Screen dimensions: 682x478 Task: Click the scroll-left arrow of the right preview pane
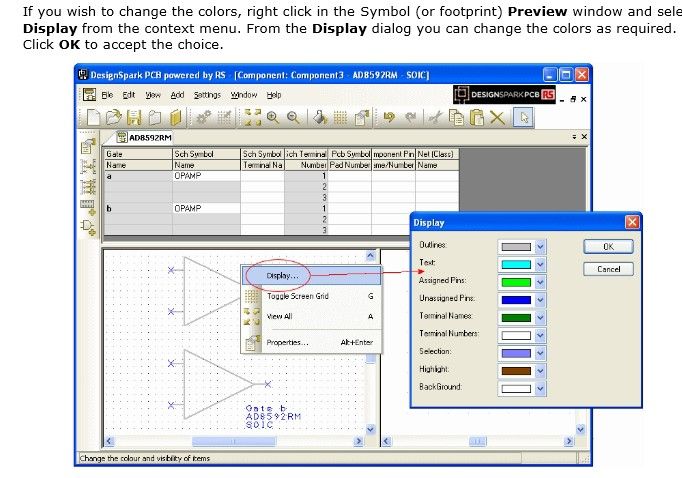click(x=386, y=441)
